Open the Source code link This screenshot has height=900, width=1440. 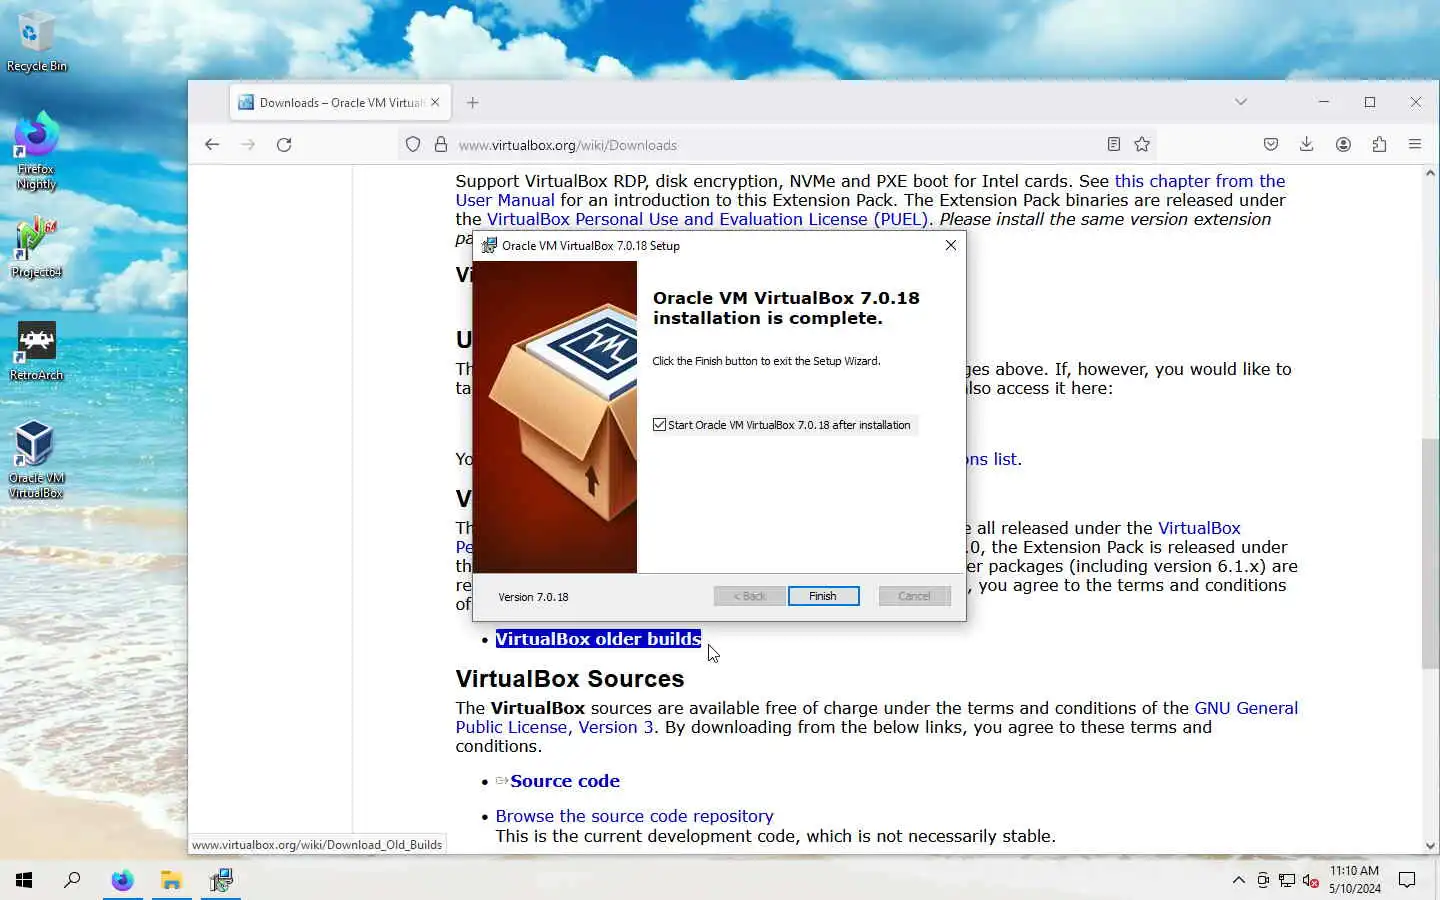click(x=565, y=781)
